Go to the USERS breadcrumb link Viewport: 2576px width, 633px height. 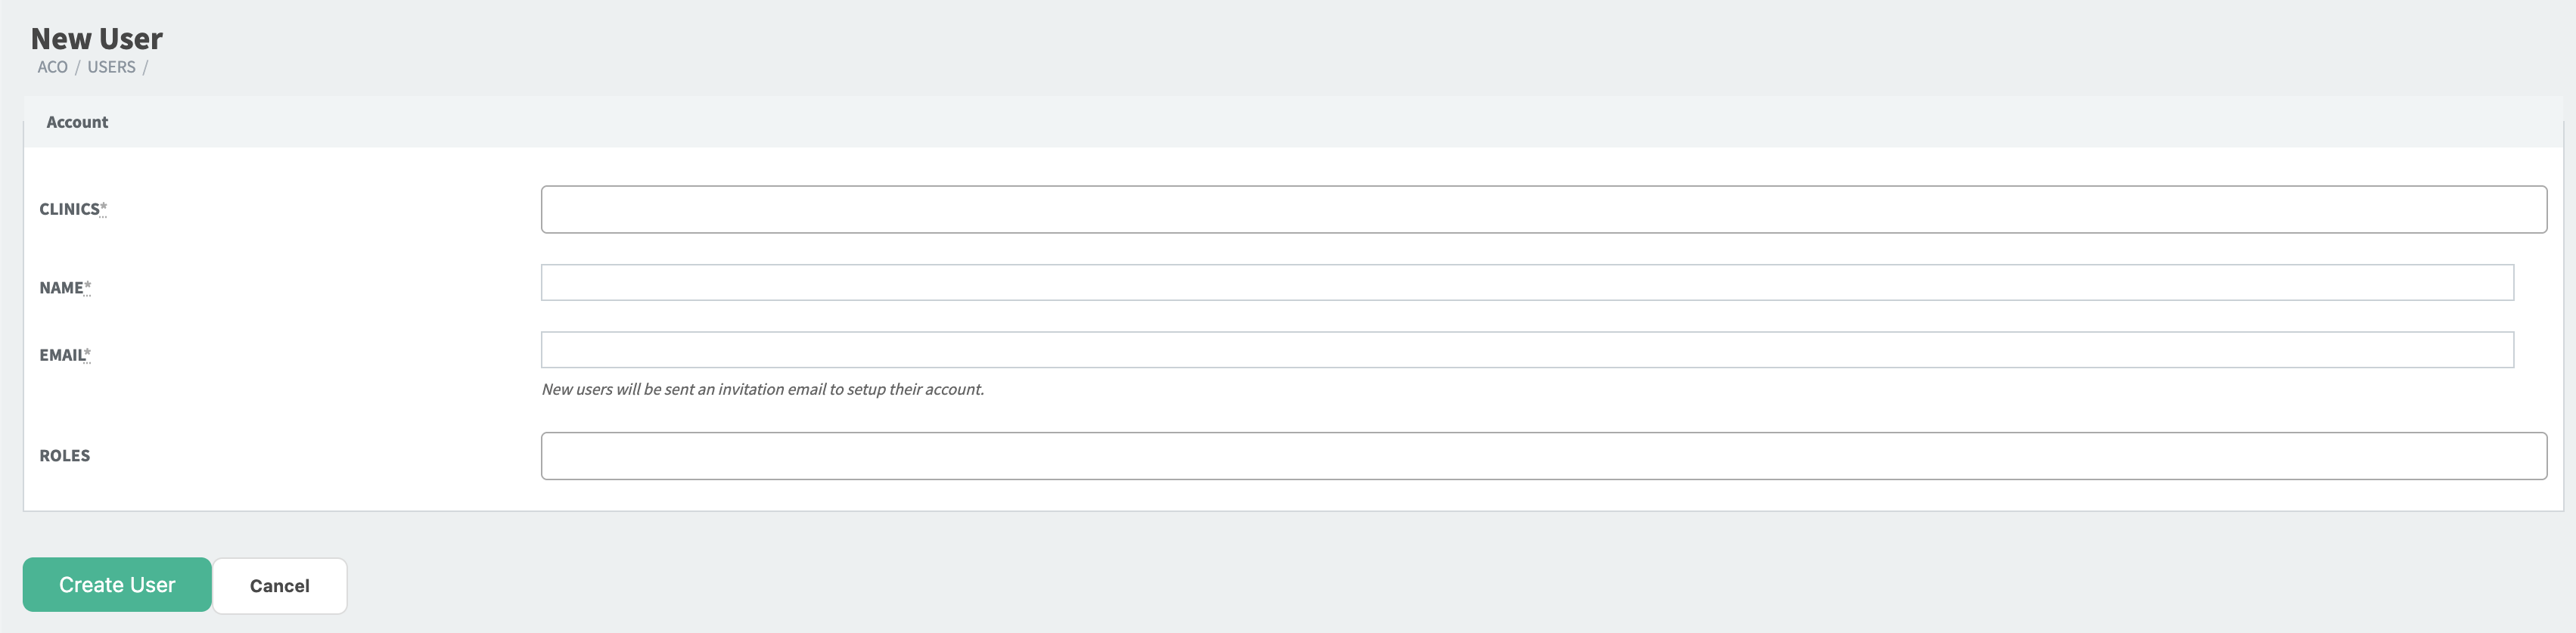click(x=111, y=67)
